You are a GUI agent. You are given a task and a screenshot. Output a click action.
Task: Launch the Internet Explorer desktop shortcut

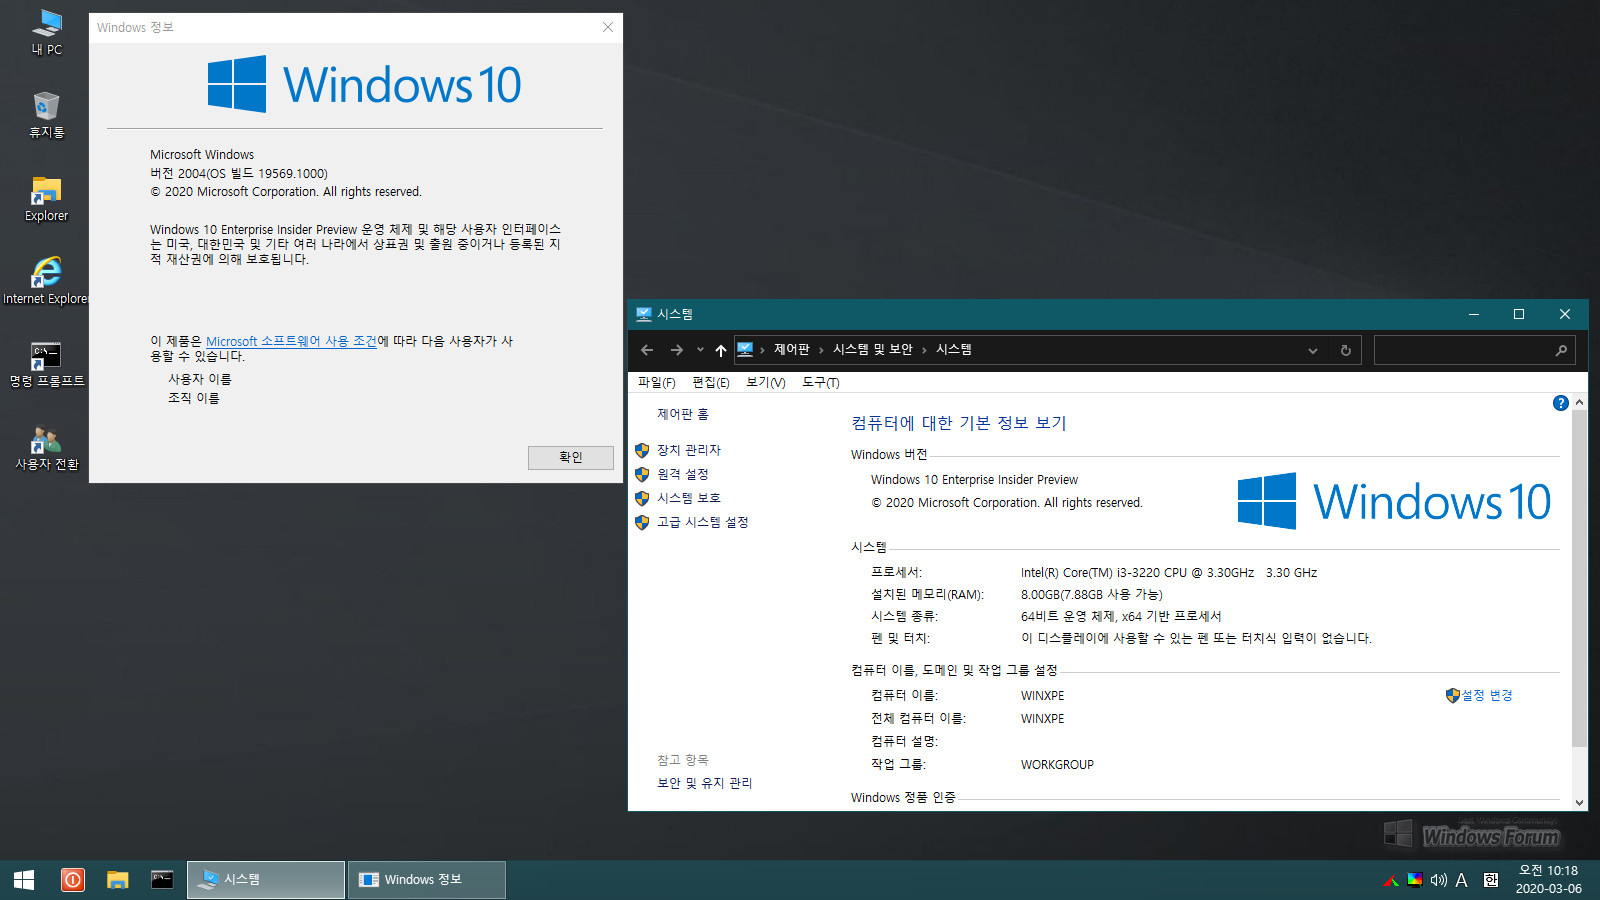46,282
